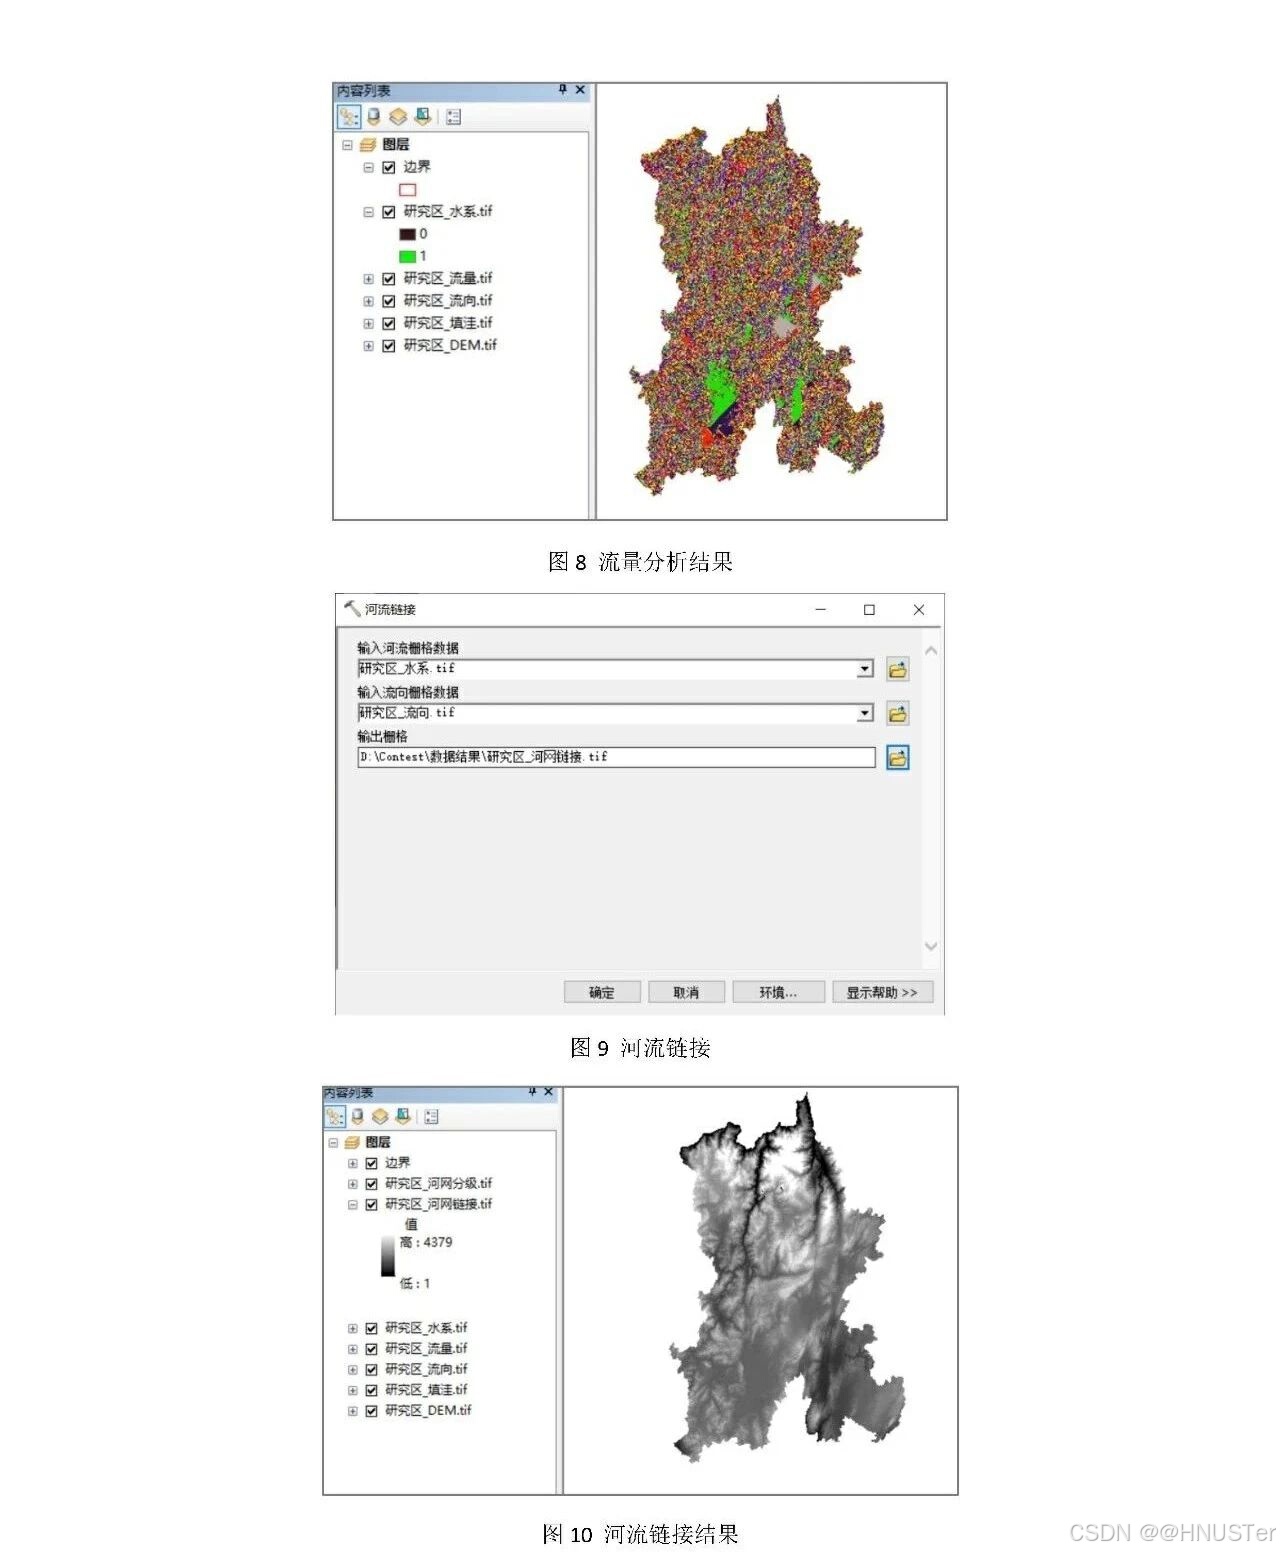This screenshot has height=1554, width=1280.
Task: Open the Options icon in Figure 8 contents panel
Action: 454,117
